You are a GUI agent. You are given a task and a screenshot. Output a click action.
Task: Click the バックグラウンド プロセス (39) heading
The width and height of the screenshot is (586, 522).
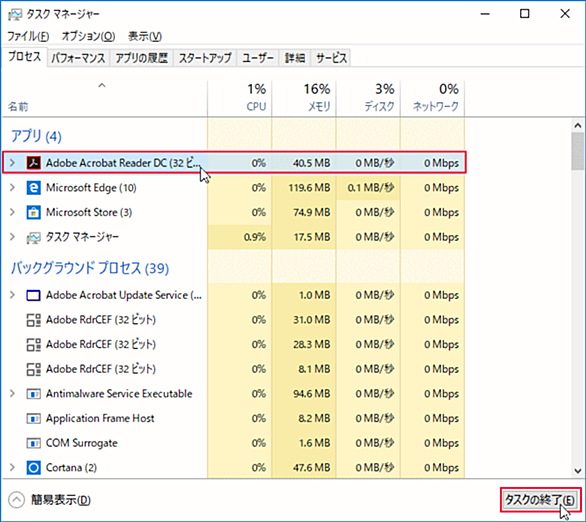90,268
